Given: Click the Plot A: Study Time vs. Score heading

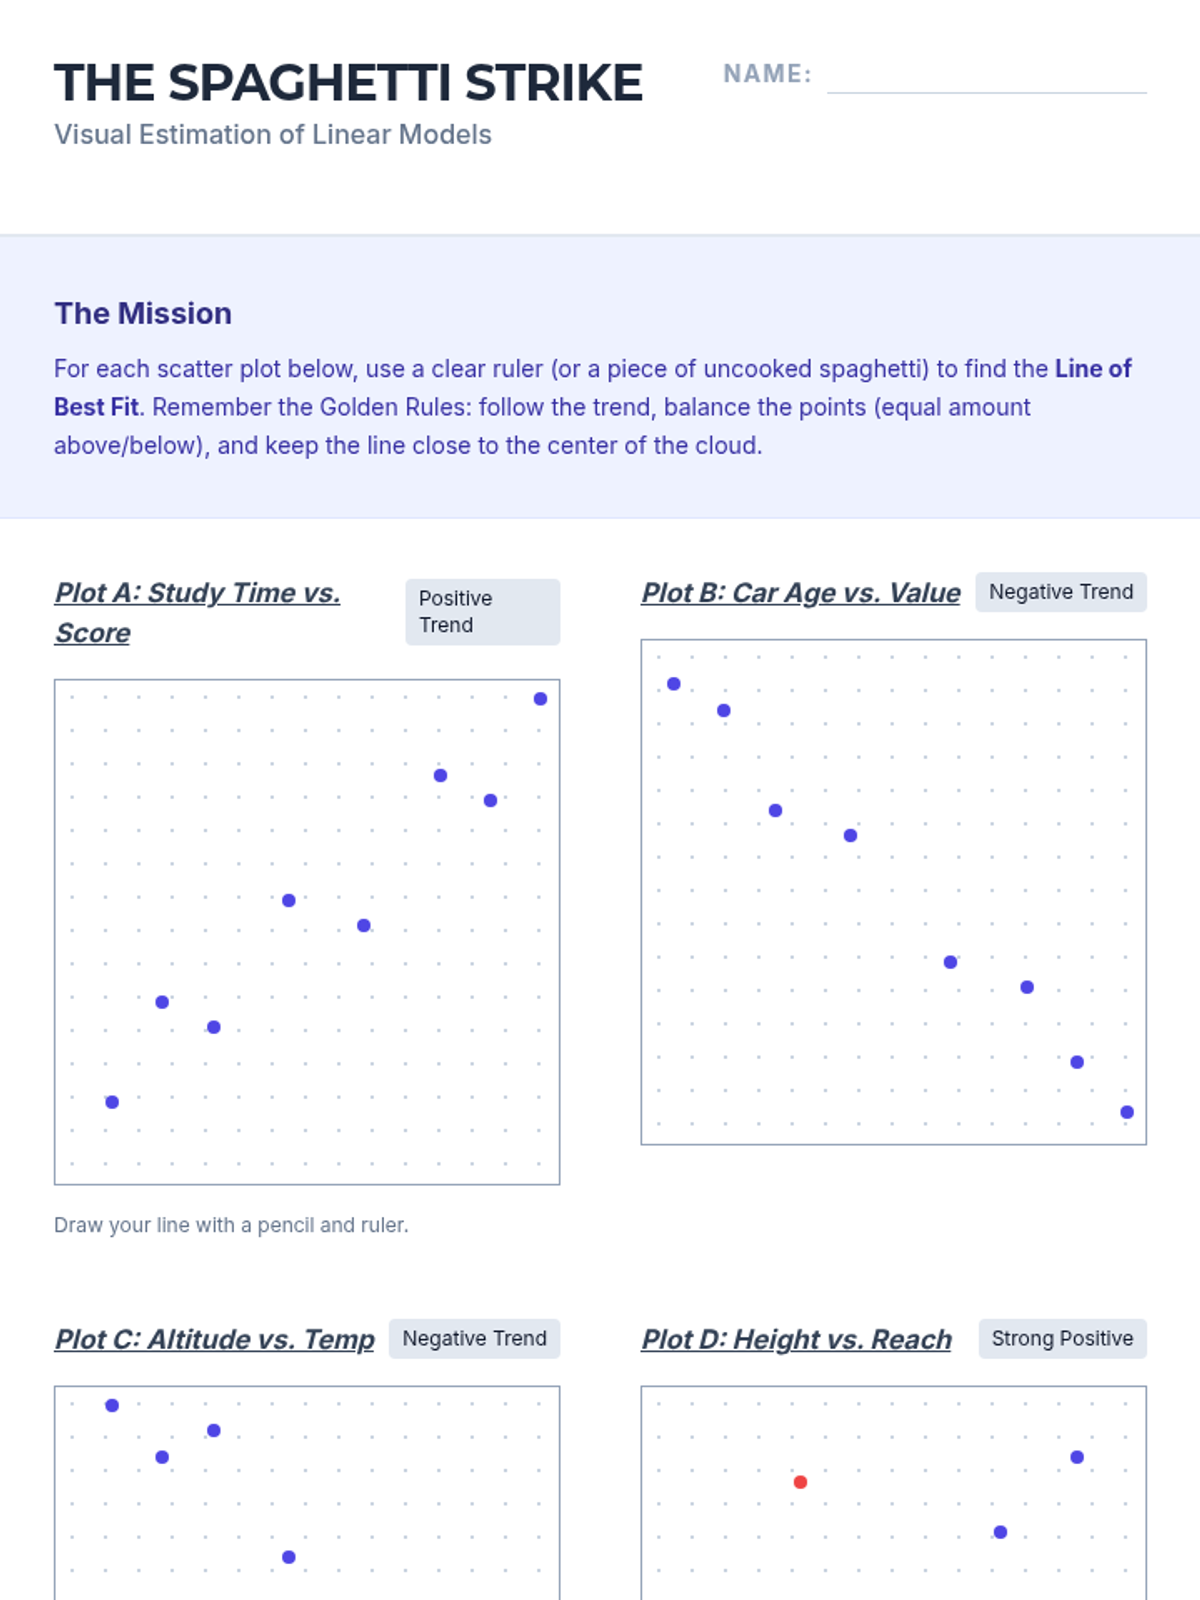Looking at the screenshot, I should 198,612.
